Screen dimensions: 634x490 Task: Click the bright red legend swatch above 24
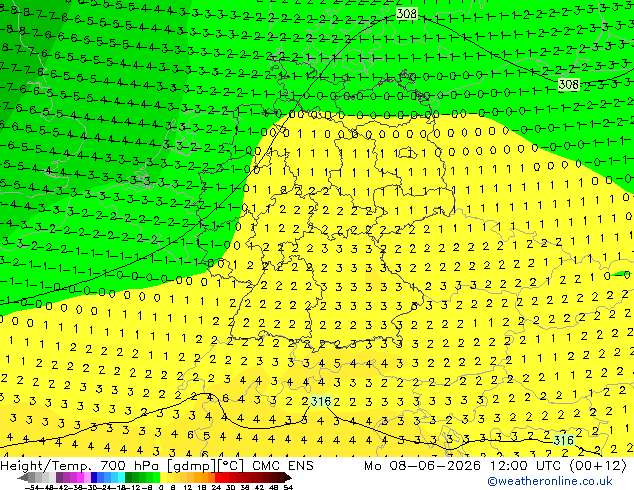[x=218, y=477]
